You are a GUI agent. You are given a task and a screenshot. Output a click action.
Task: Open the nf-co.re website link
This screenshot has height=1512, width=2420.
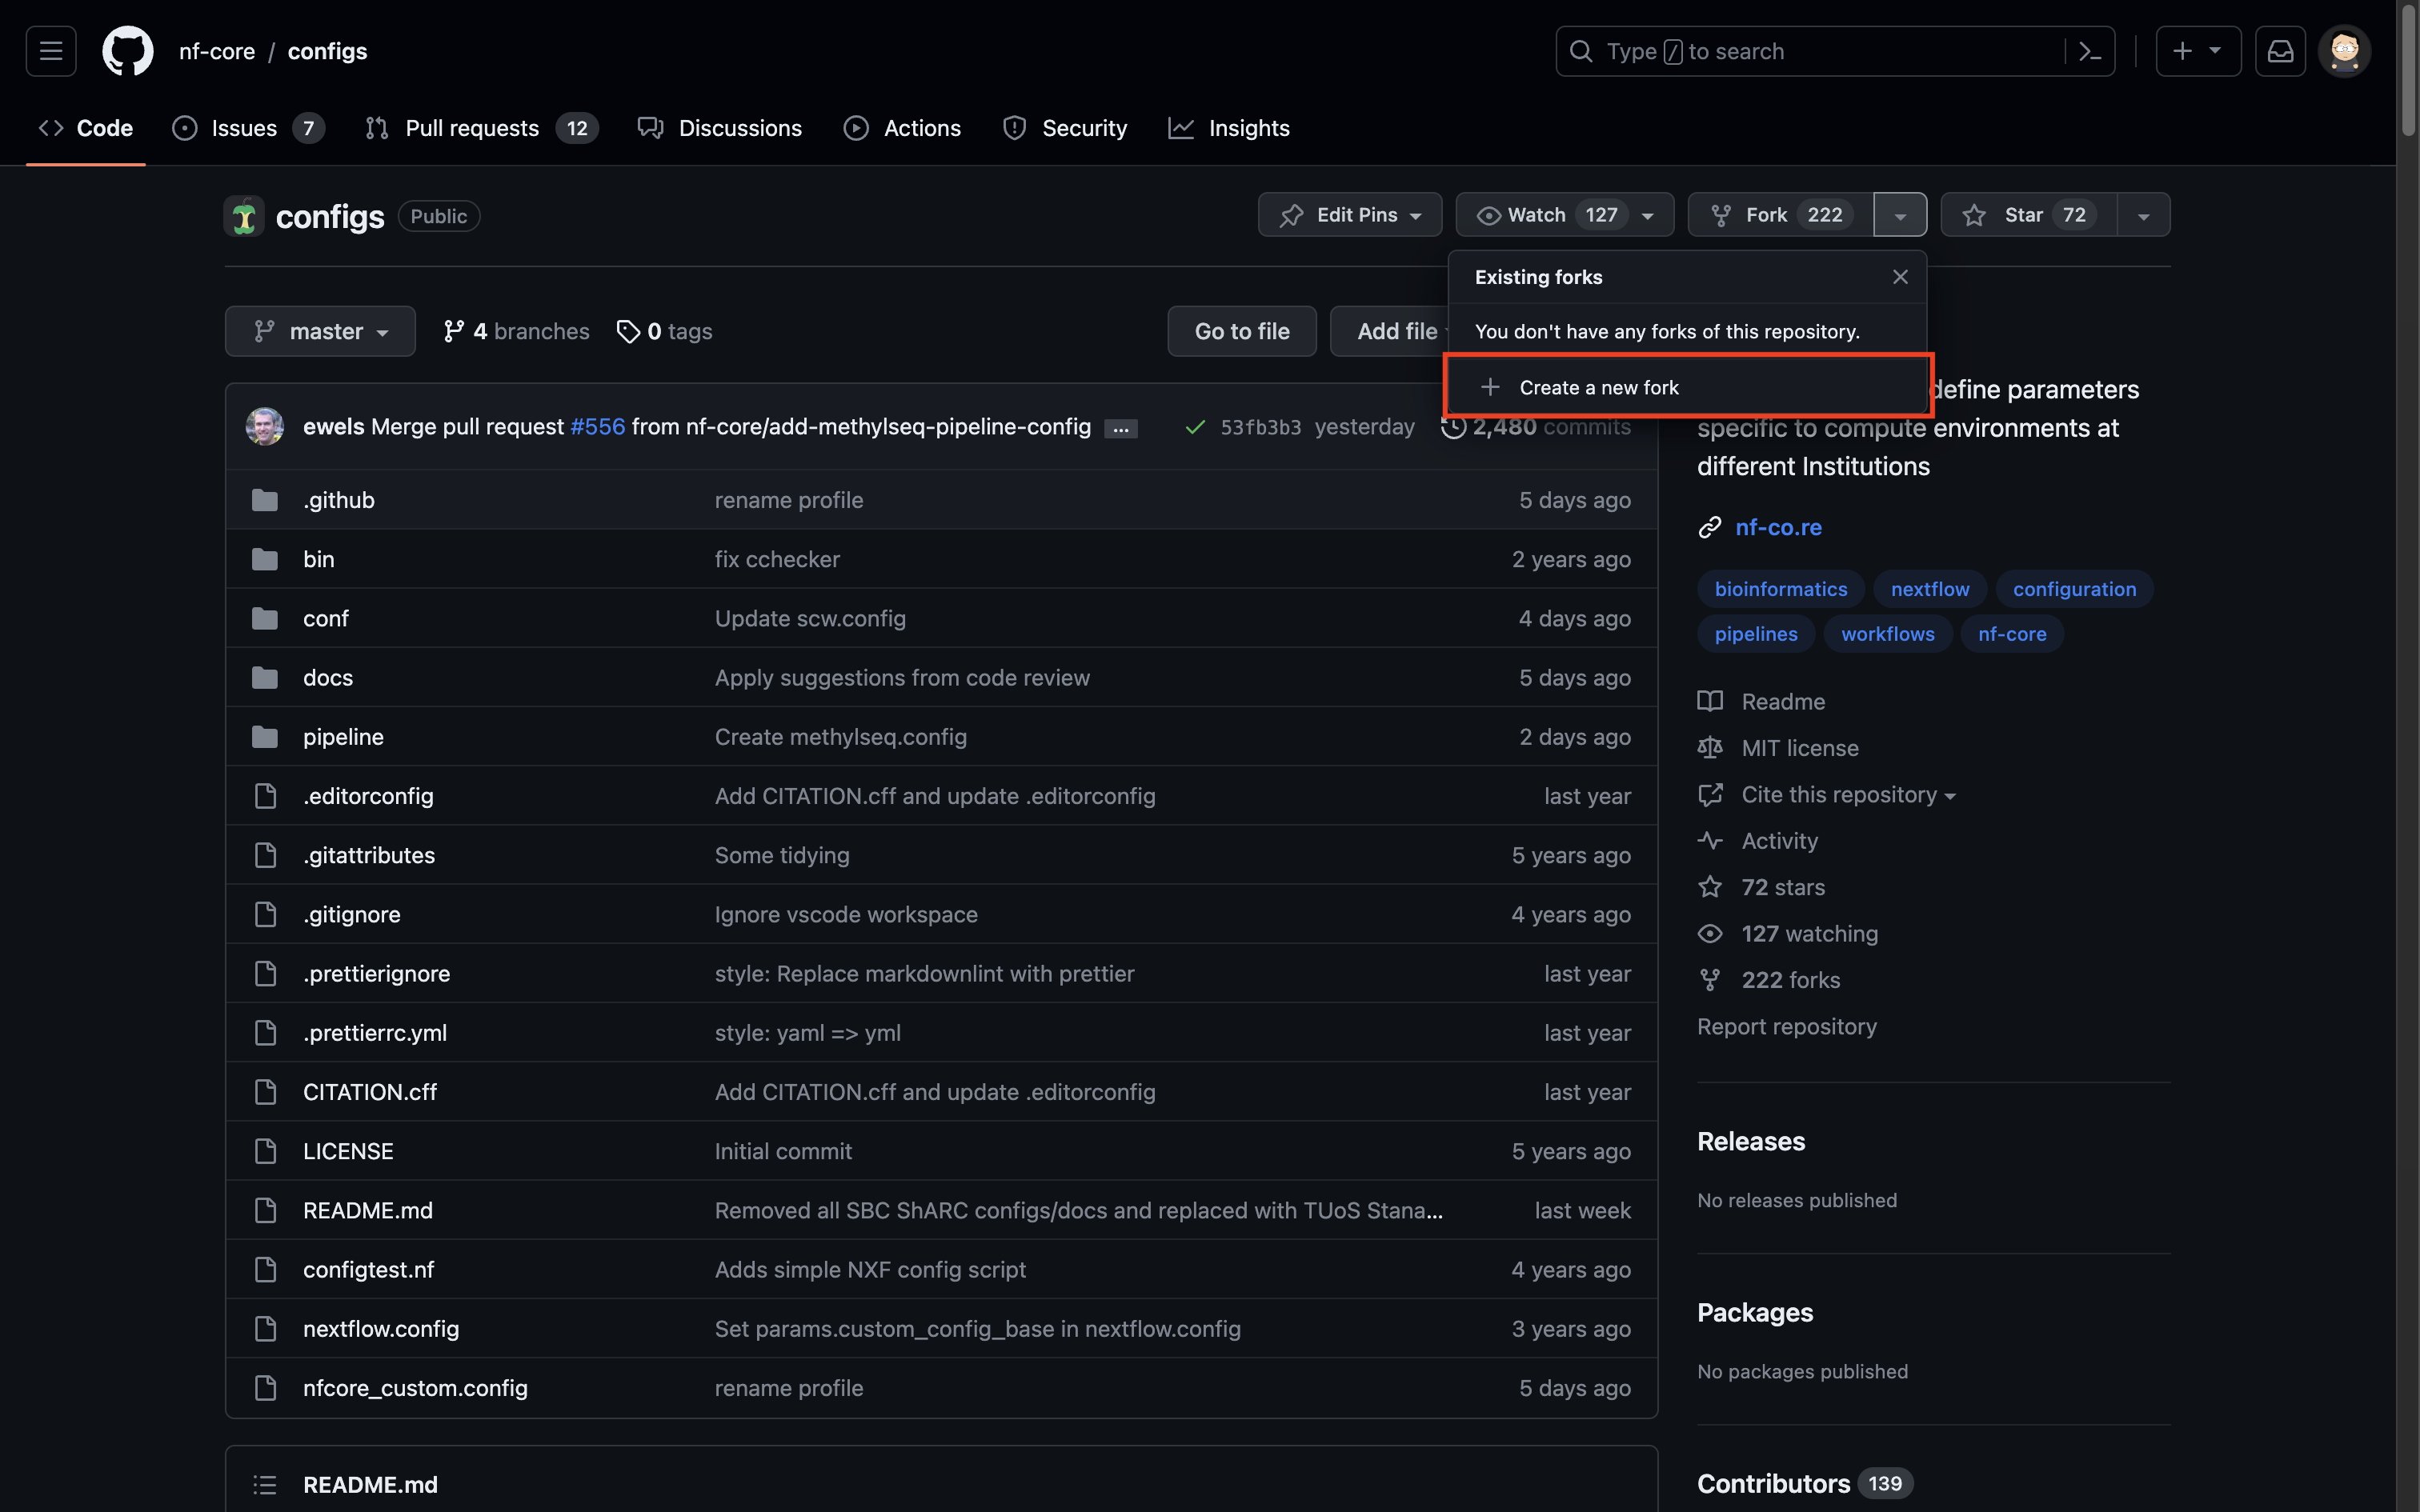(x=1778, y=527)
